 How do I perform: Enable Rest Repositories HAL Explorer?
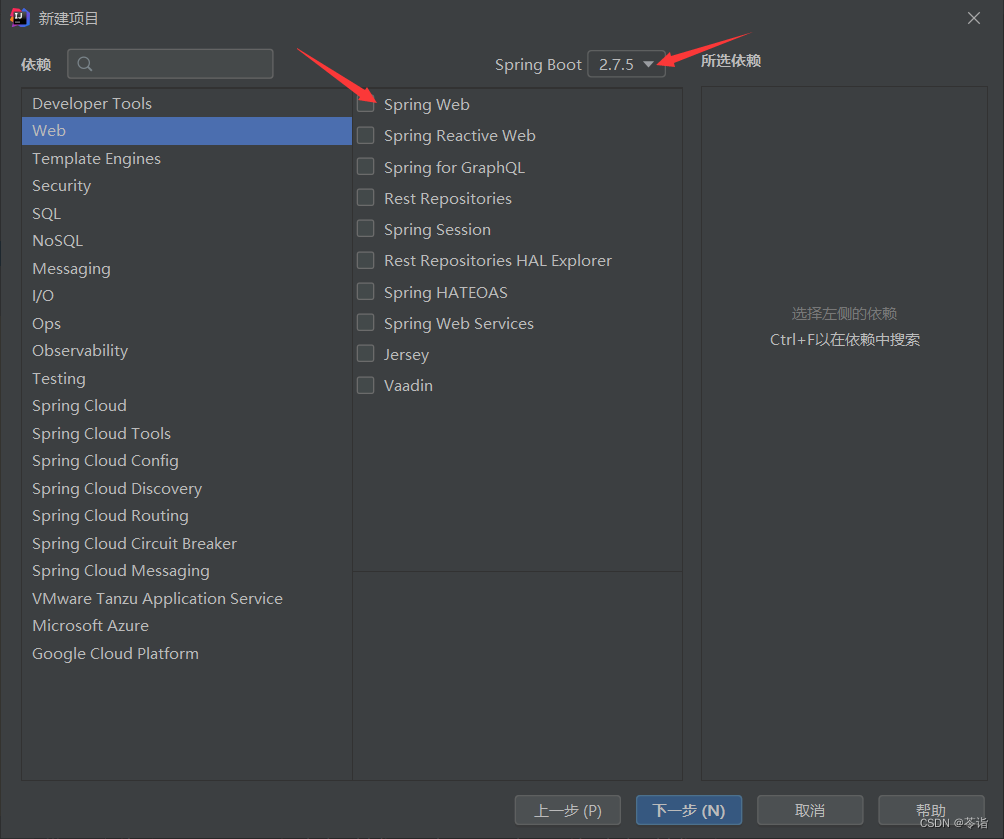click(x=366, y=260)
